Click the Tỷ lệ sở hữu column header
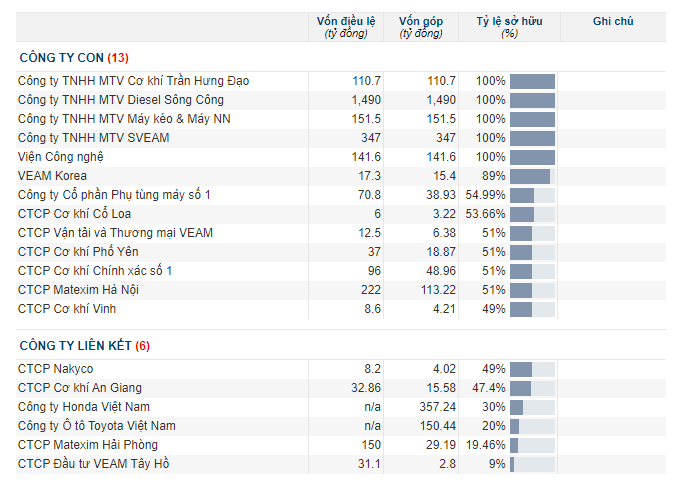 (509, 27)
